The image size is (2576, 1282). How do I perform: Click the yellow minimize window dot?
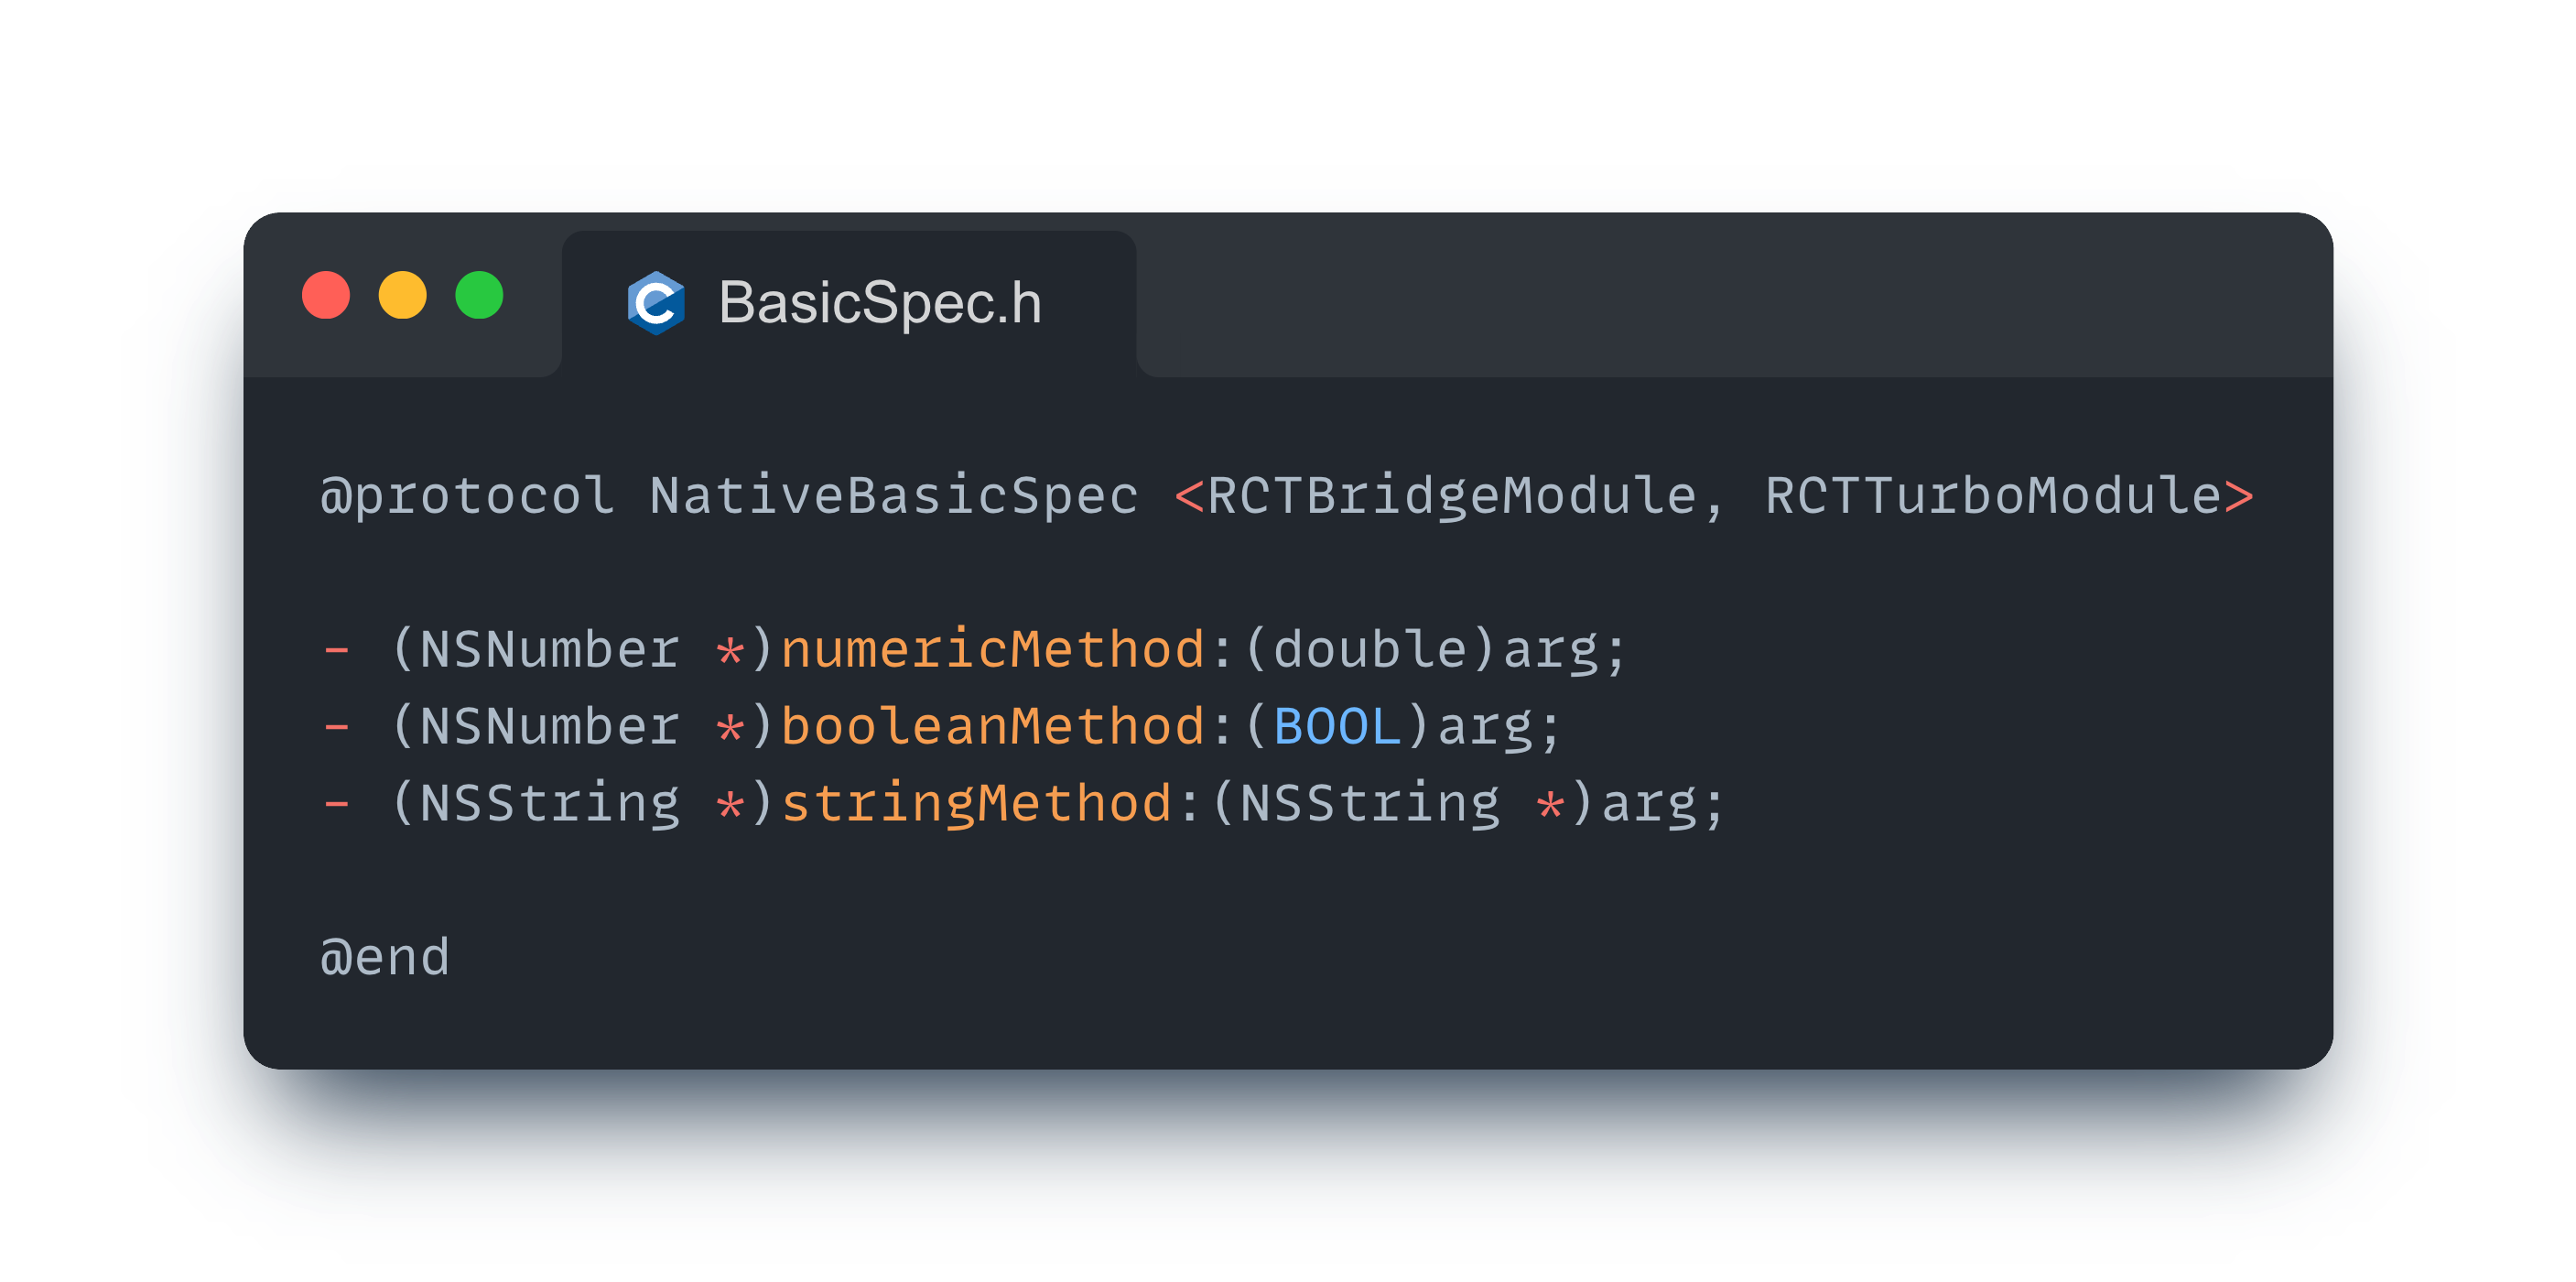click(x=402, y=296)
